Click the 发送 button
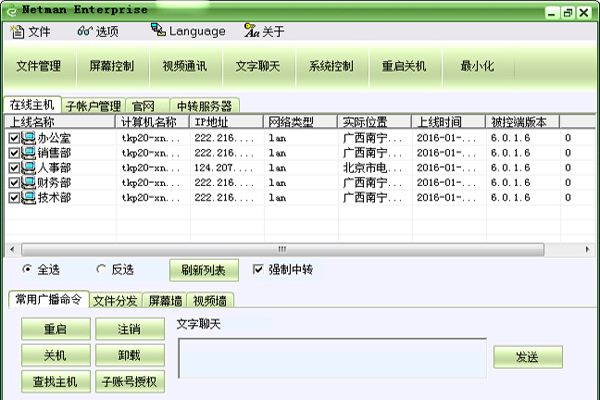Image resolution: width=600 pixels, height=400 pixels. [527, 357]
